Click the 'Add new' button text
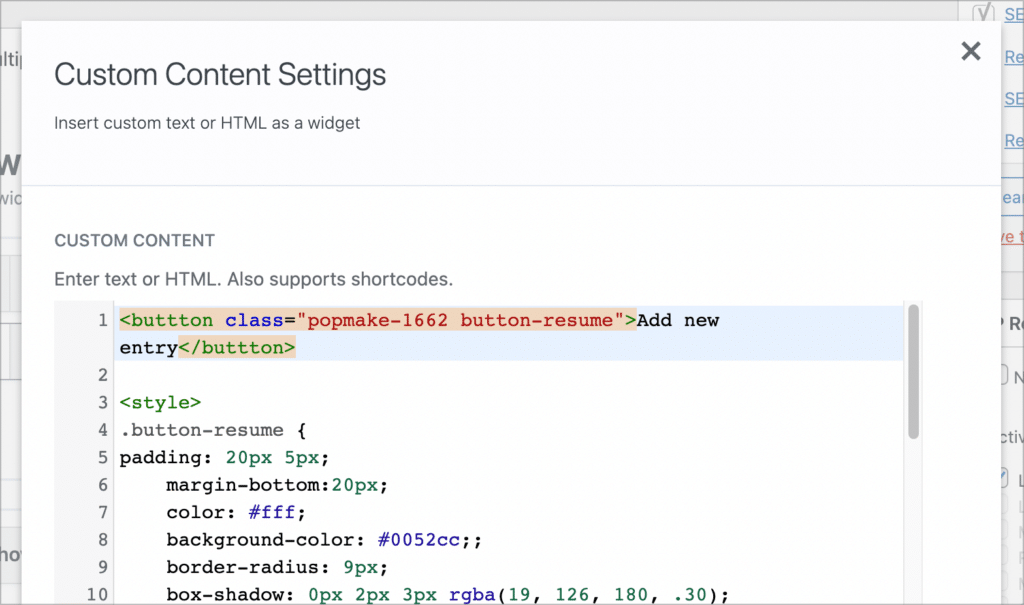Viewport: 1024px width, 605px height. point(678,320)
